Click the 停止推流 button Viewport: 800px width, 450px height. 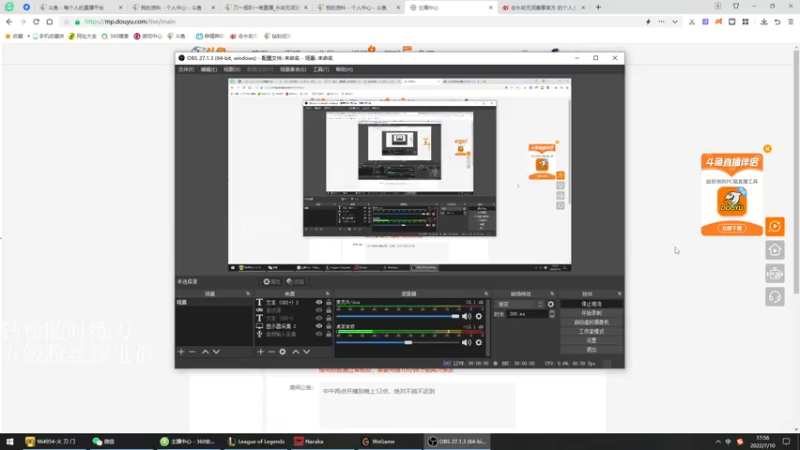pyautogui.click(x=591, y=304)
